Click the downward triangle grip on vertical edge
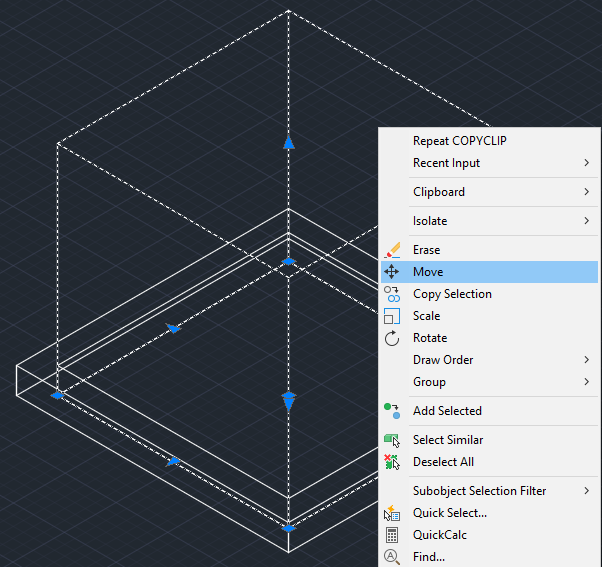602x567 pixels. click(289, 405)
